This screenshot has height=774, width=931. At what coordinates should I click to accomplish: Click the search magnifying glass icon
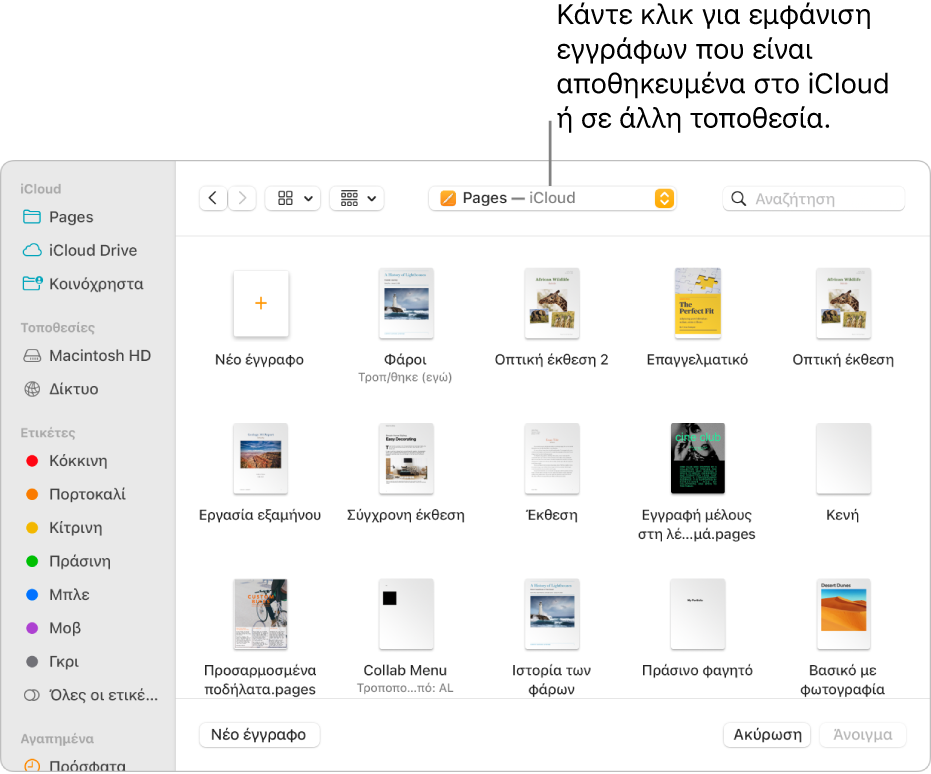[739, 198]
